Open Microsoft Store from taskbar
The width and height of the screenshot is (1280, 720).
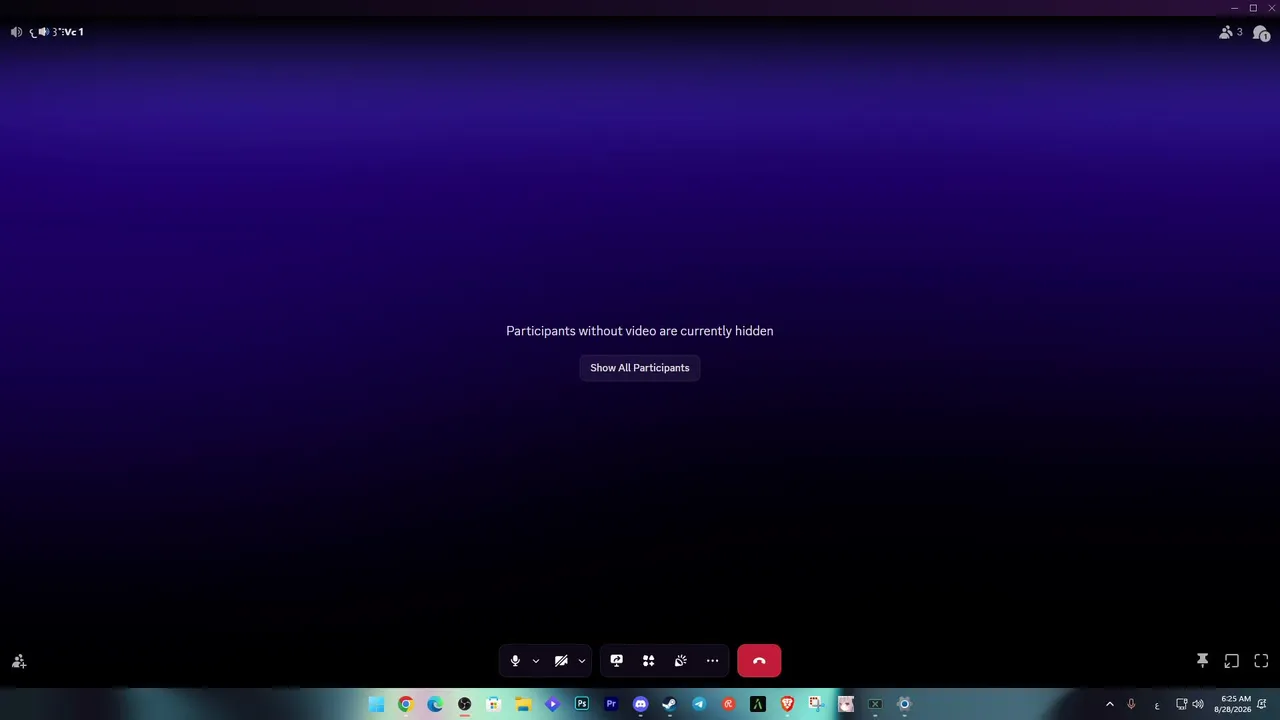(493, 704)
